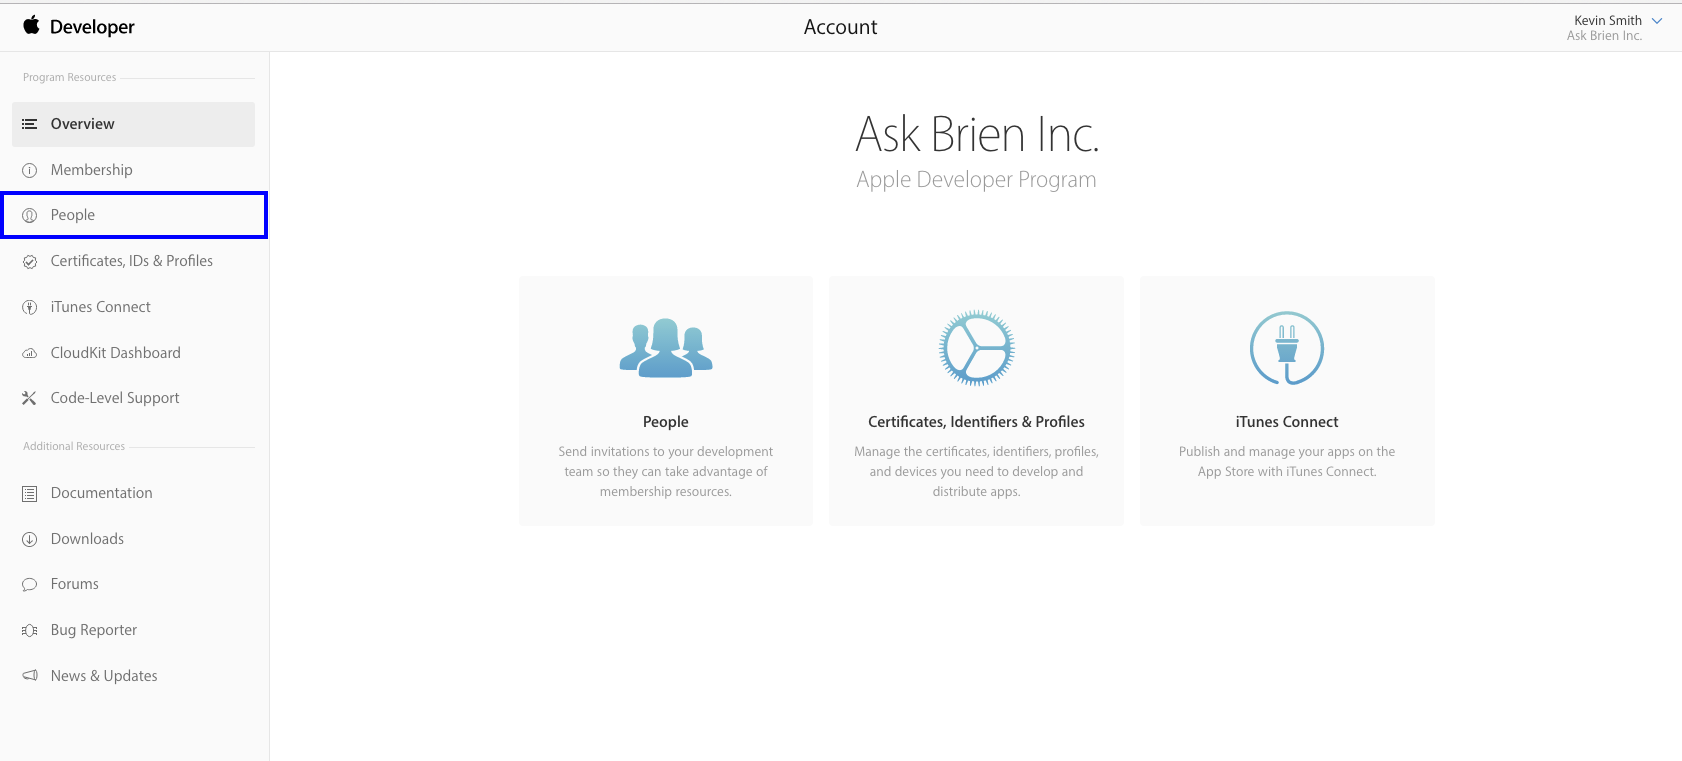This screenshot has width=1682, height=761.
Task: Open News & Updates link
Action: [134, 676]
